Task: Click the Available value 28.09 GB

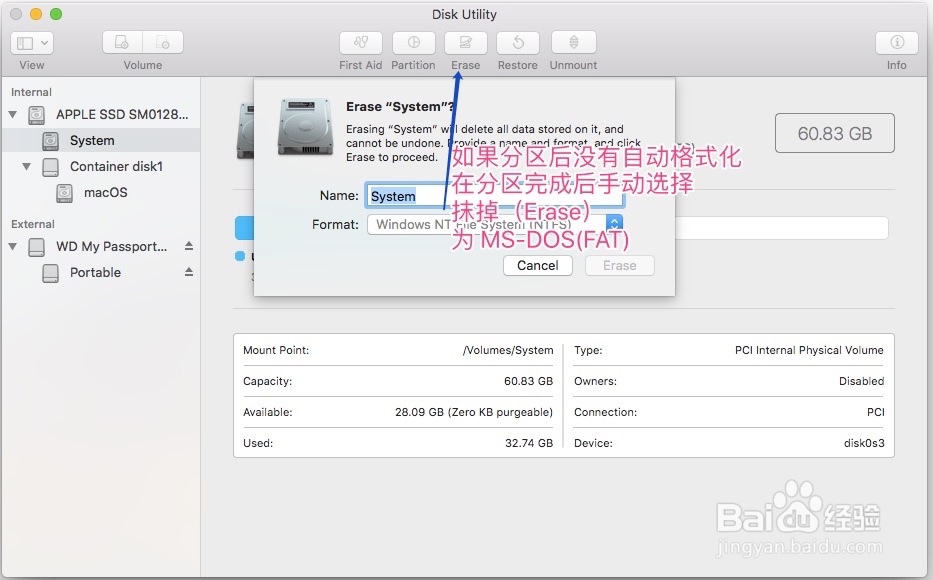Action: click(x=474, y=412)
